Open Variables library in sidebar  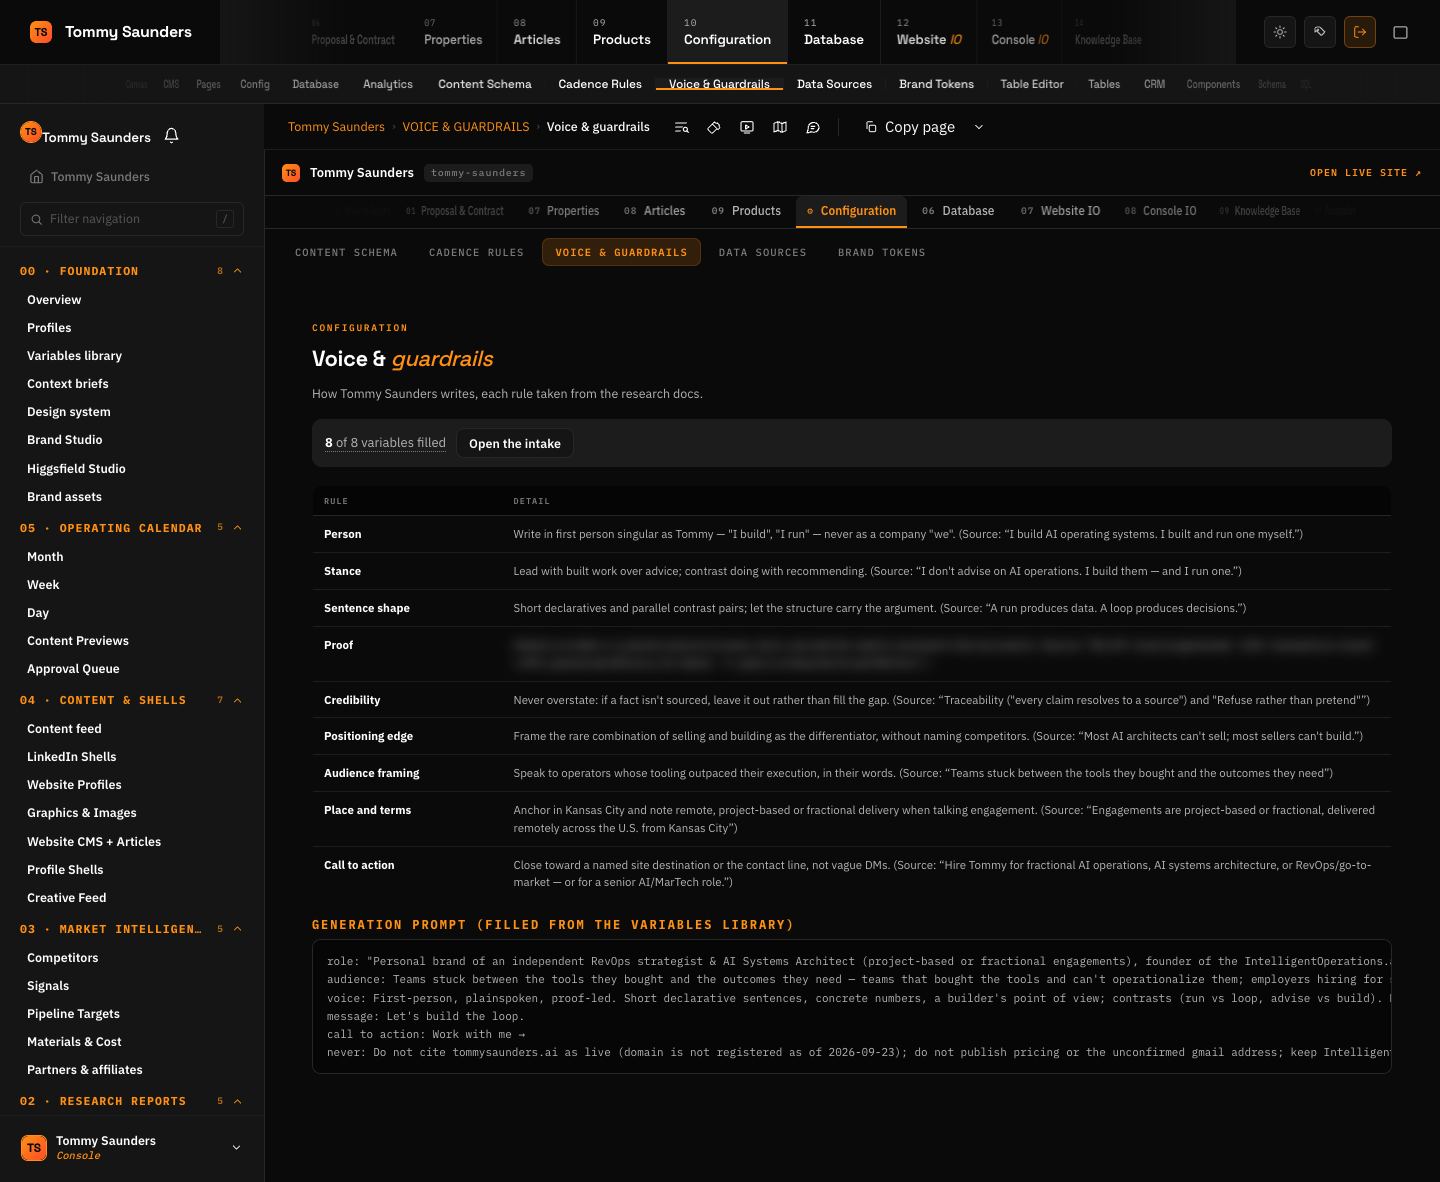[75, 356]
